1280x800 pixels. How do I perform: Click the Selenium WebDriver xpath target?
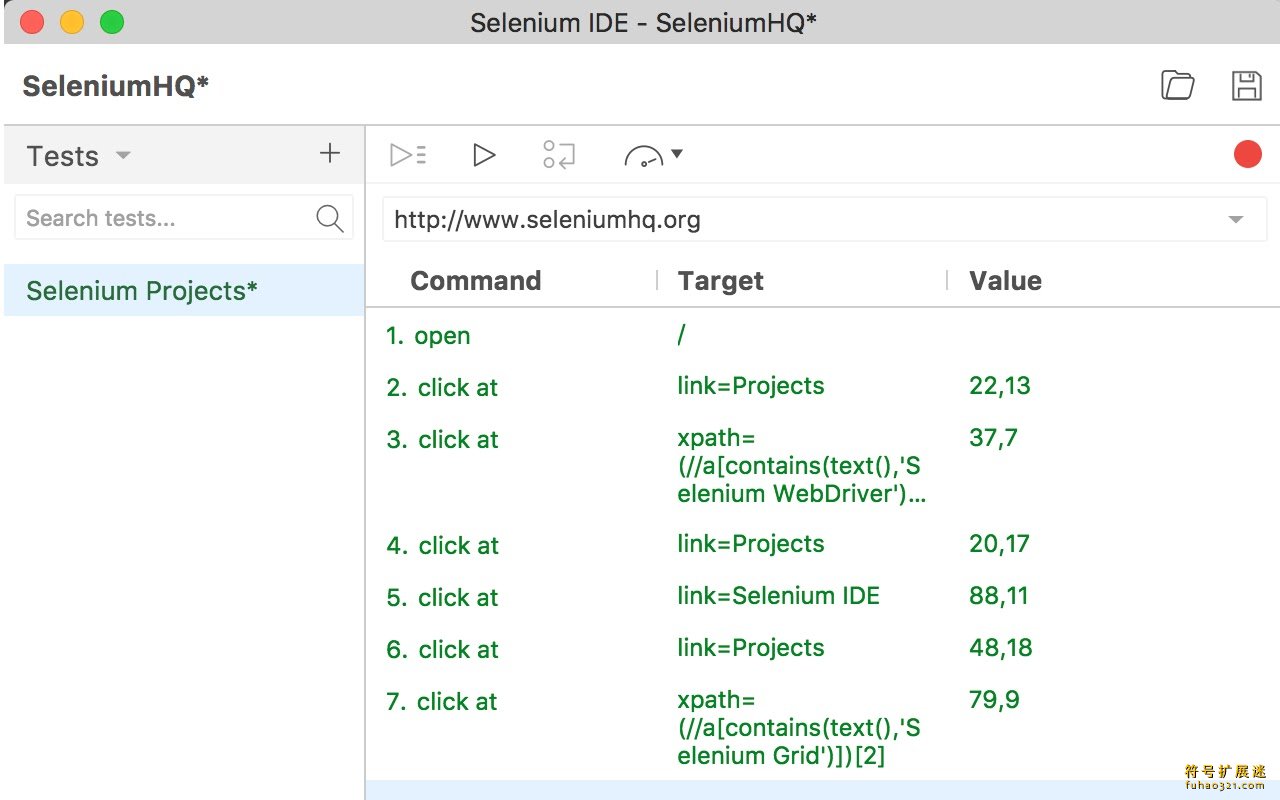(x=801, y=466)
